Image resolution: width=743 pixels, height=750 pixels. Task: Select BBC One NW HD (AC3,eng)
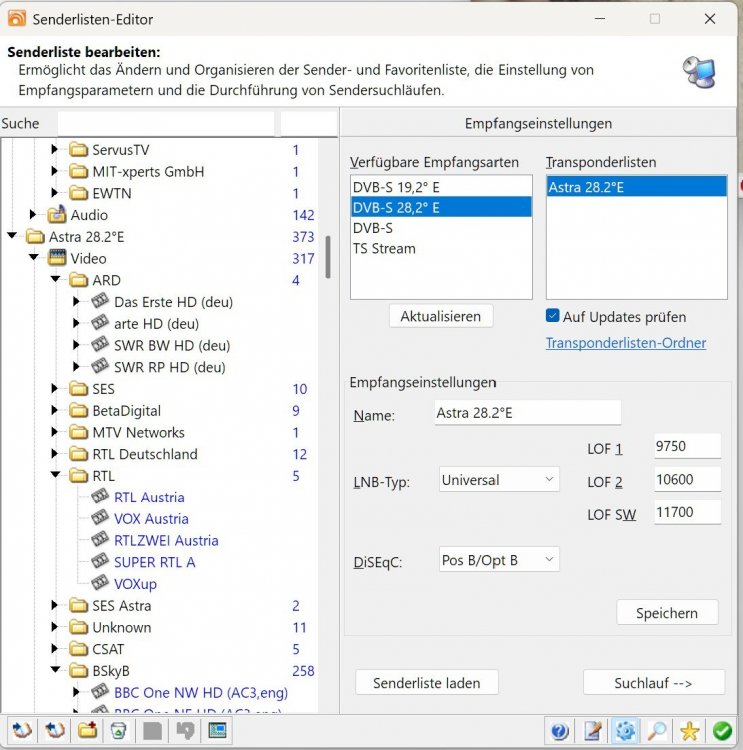(201, 692)
